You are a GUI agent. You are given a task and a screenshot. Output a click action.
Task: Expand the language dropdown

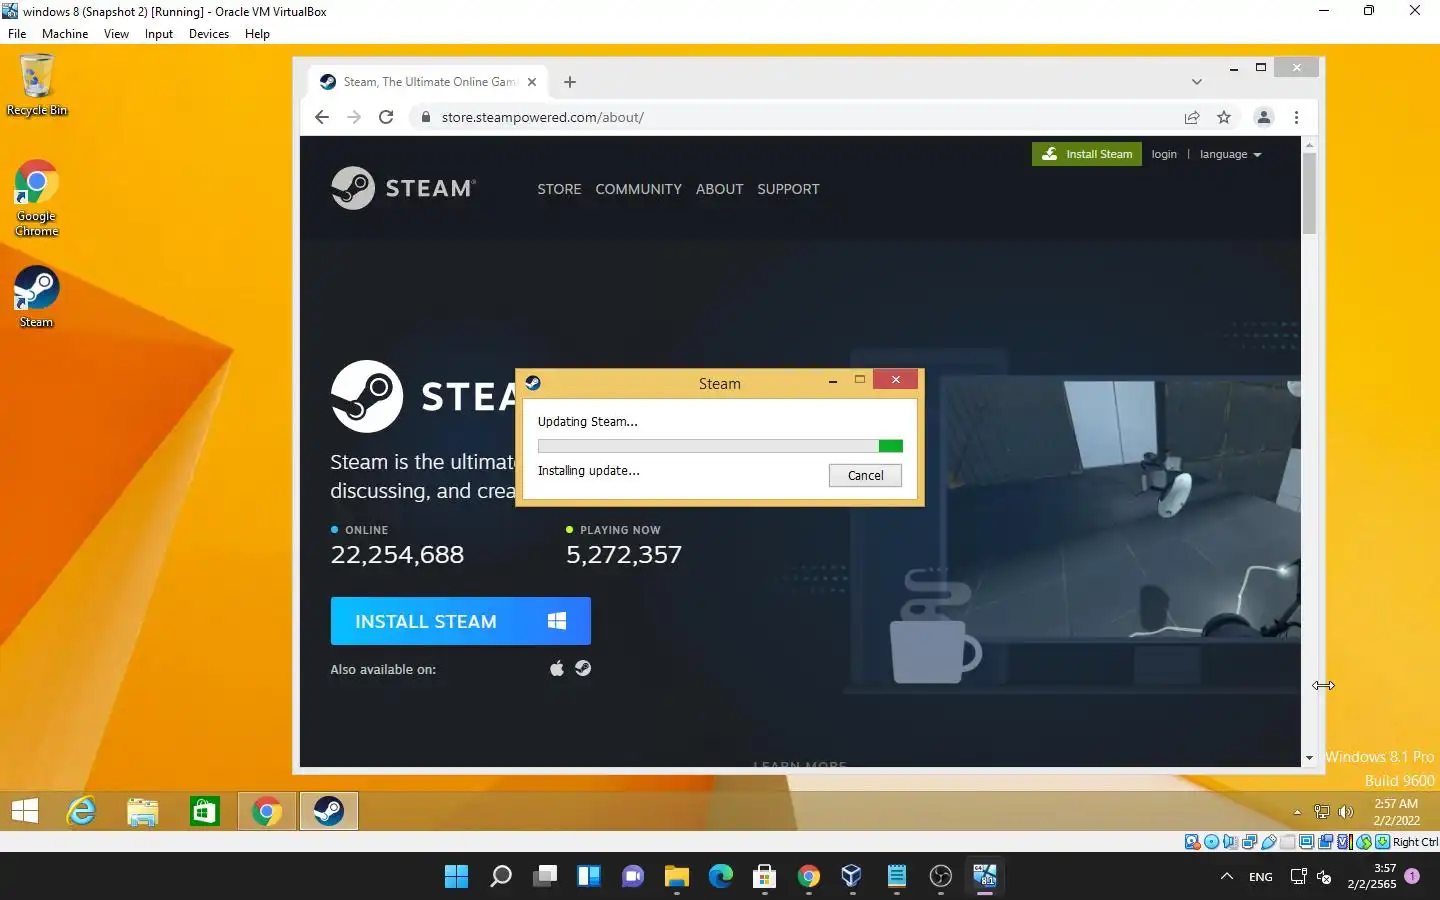tap(1230, 154)
